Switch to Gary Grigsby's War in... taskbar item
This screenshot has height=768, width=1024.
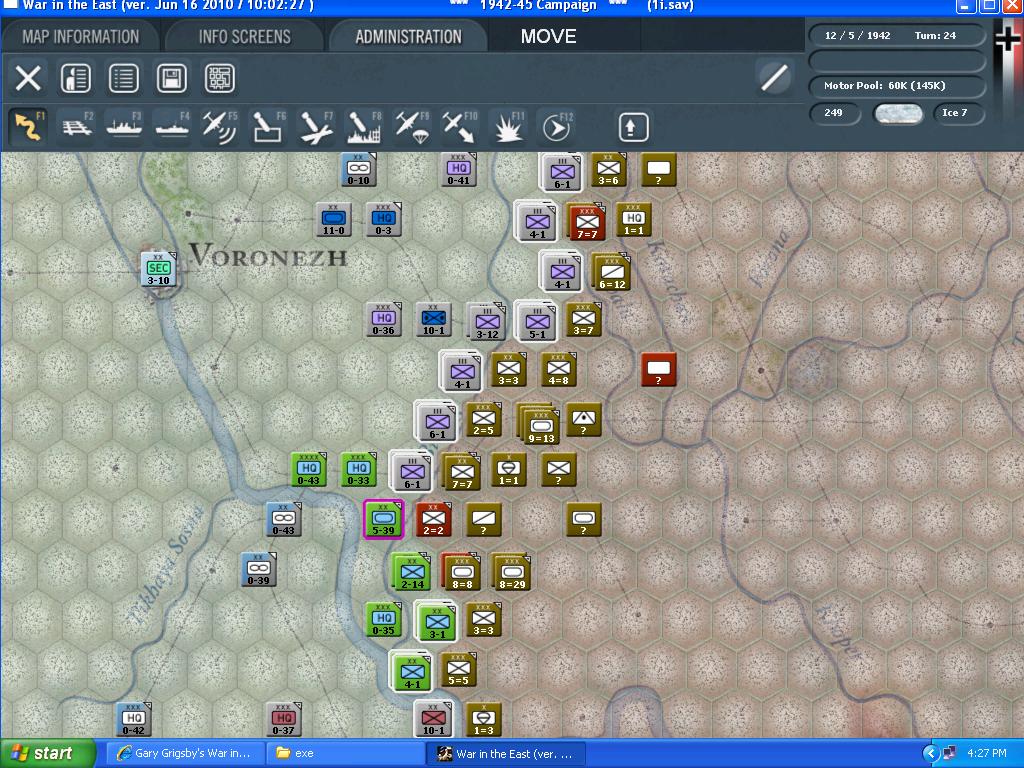(187, 754)
